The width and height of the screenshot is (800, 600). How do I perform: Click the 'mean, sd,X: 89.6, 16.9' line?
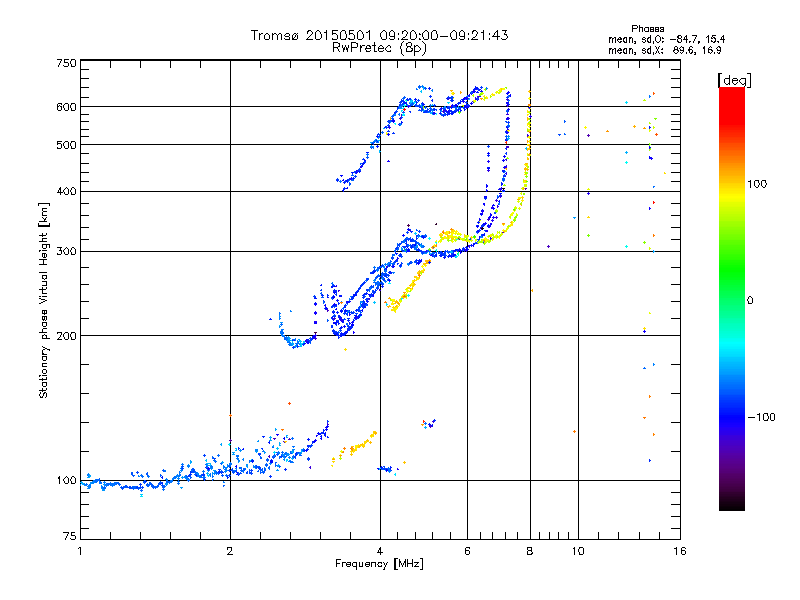pos(665,50)
